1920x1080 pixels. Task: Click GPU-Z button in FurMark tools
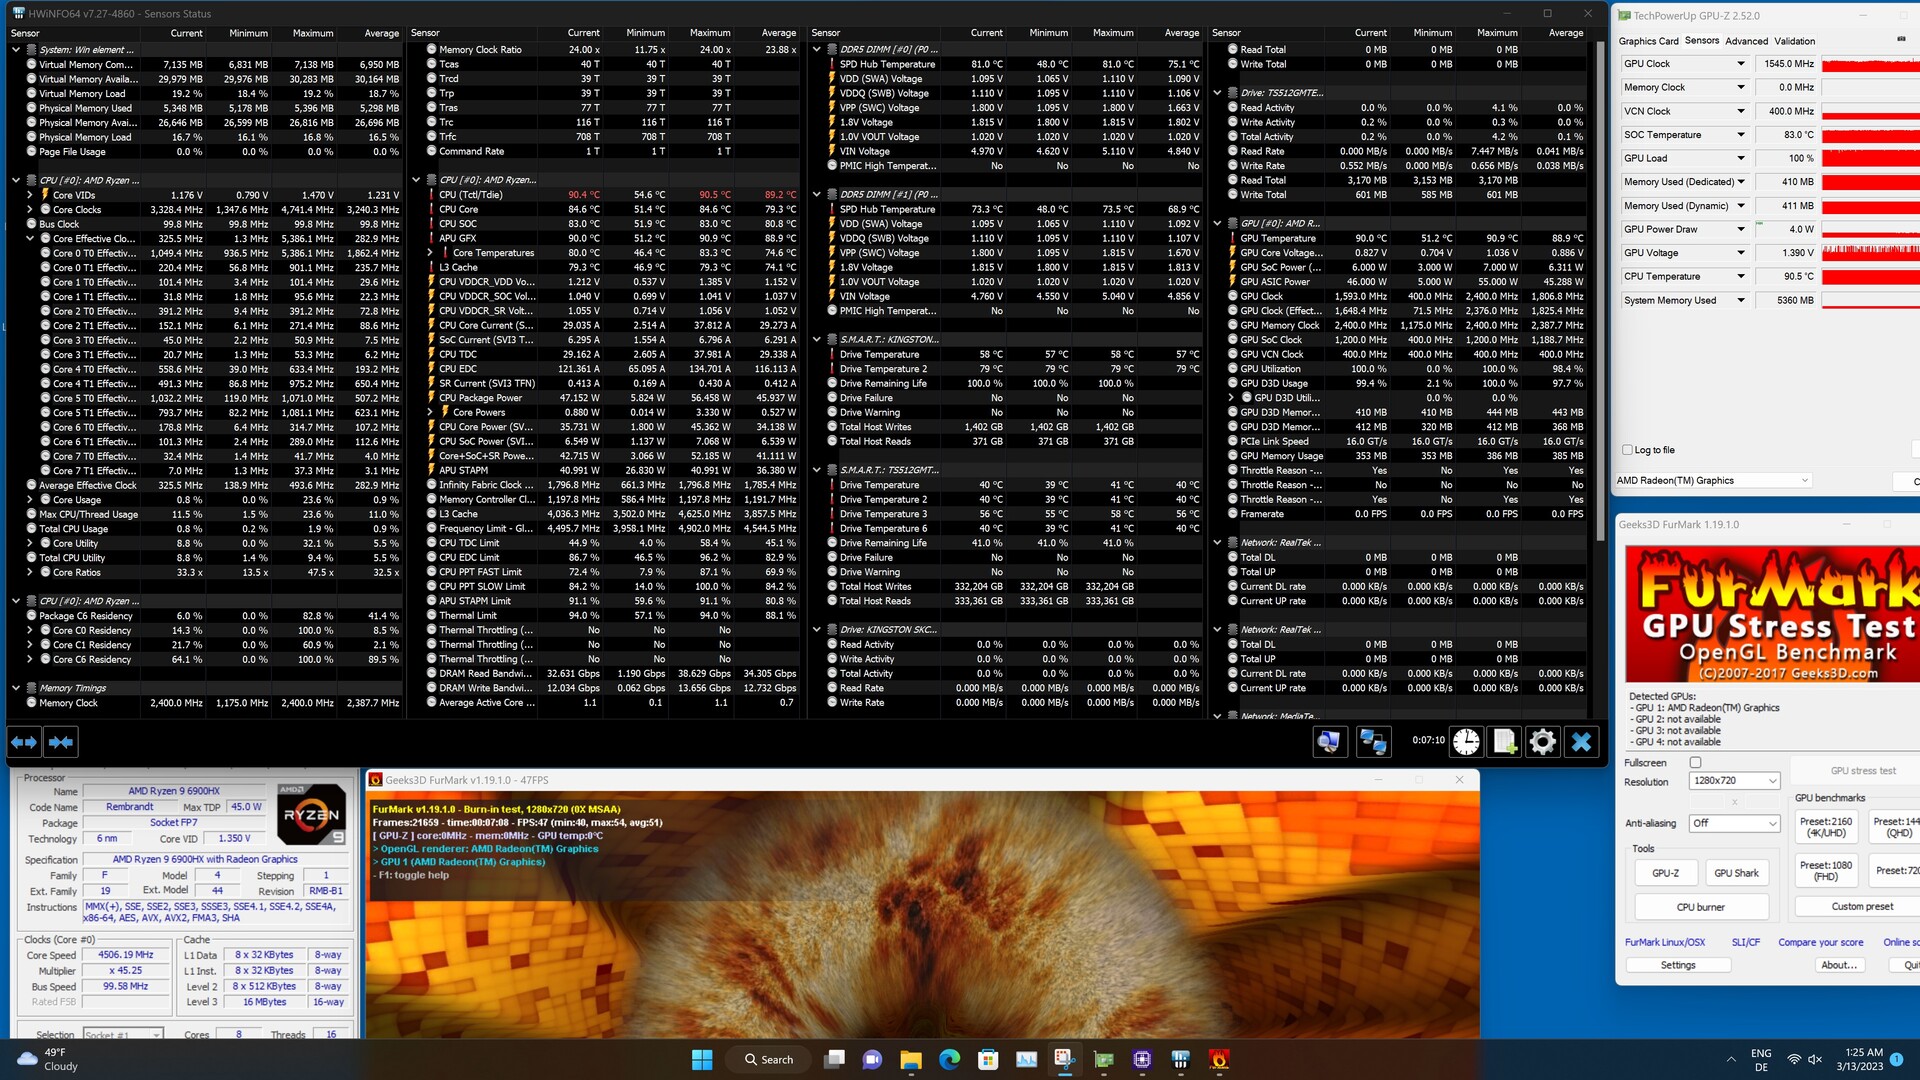(x=1665, y=873)
